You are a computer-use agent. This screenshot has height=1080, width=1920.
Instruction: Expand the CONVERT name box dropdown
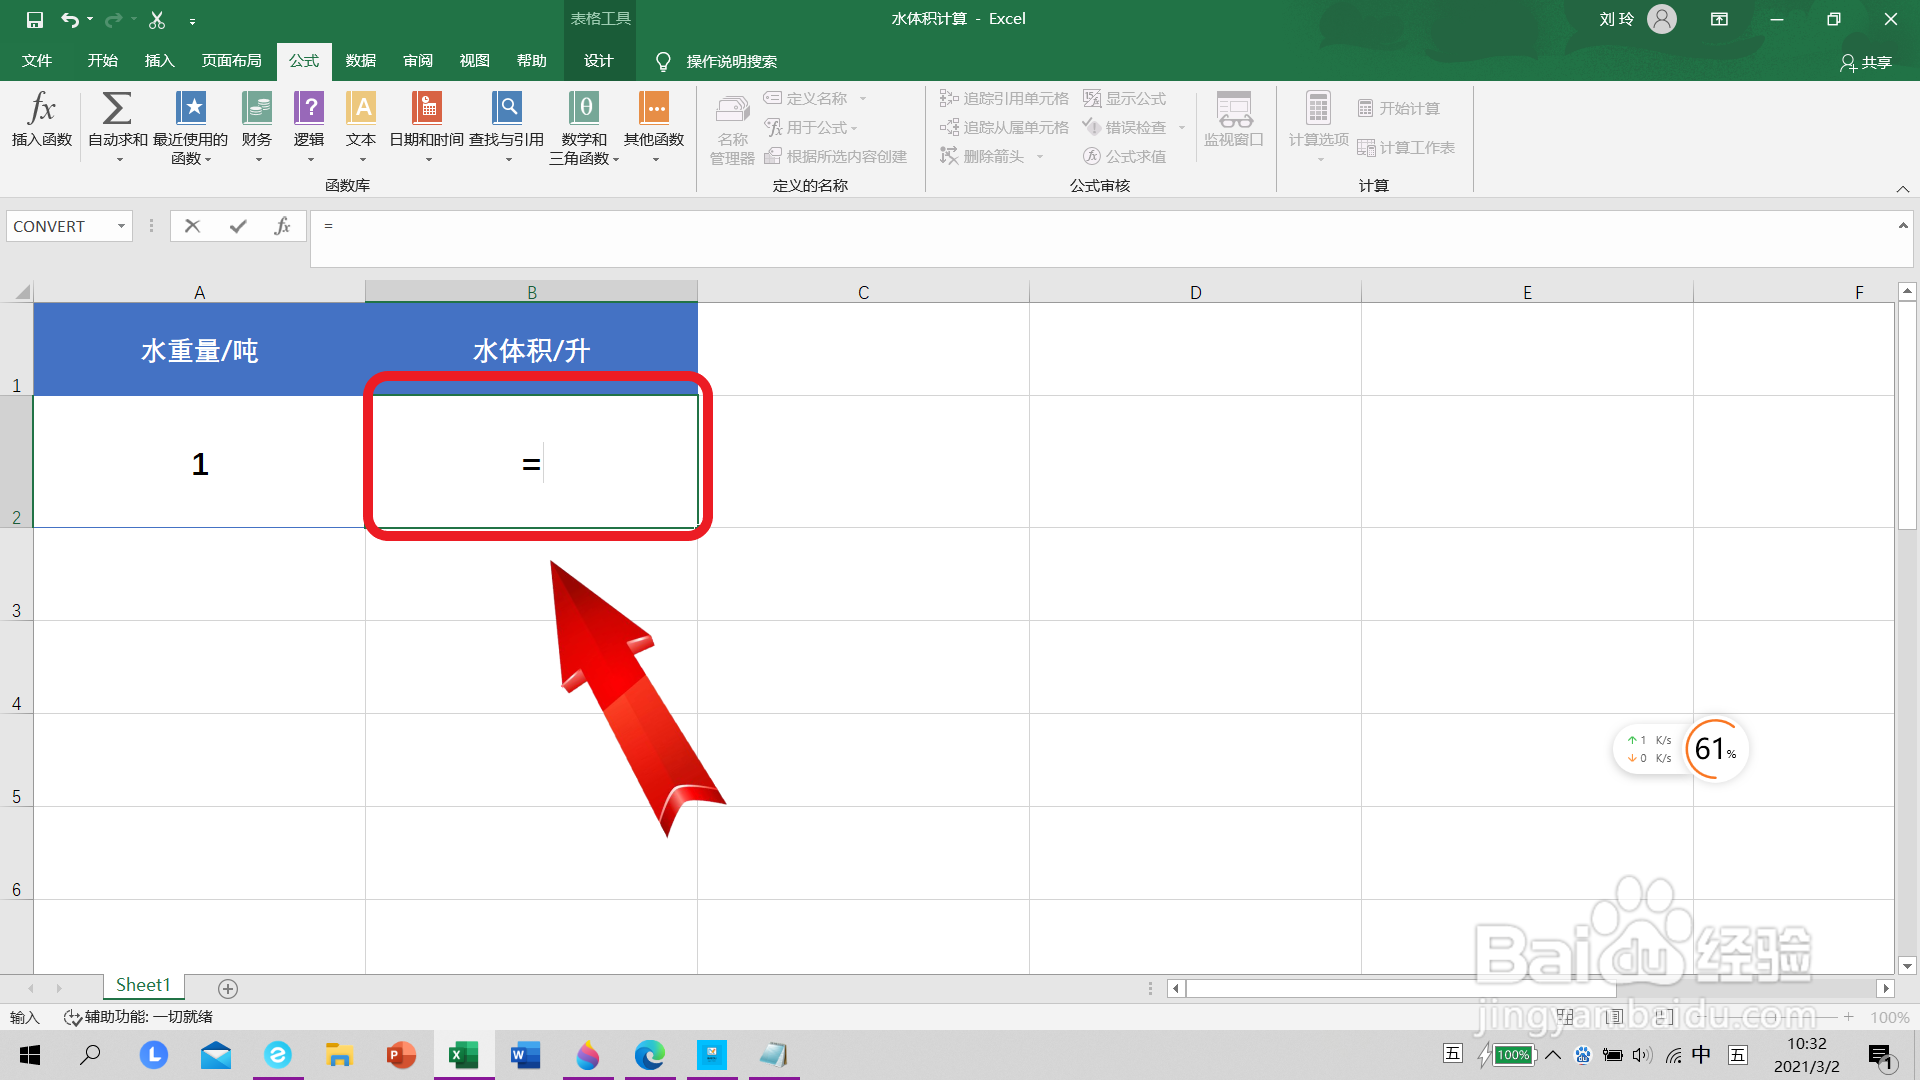tap(121, 226)
